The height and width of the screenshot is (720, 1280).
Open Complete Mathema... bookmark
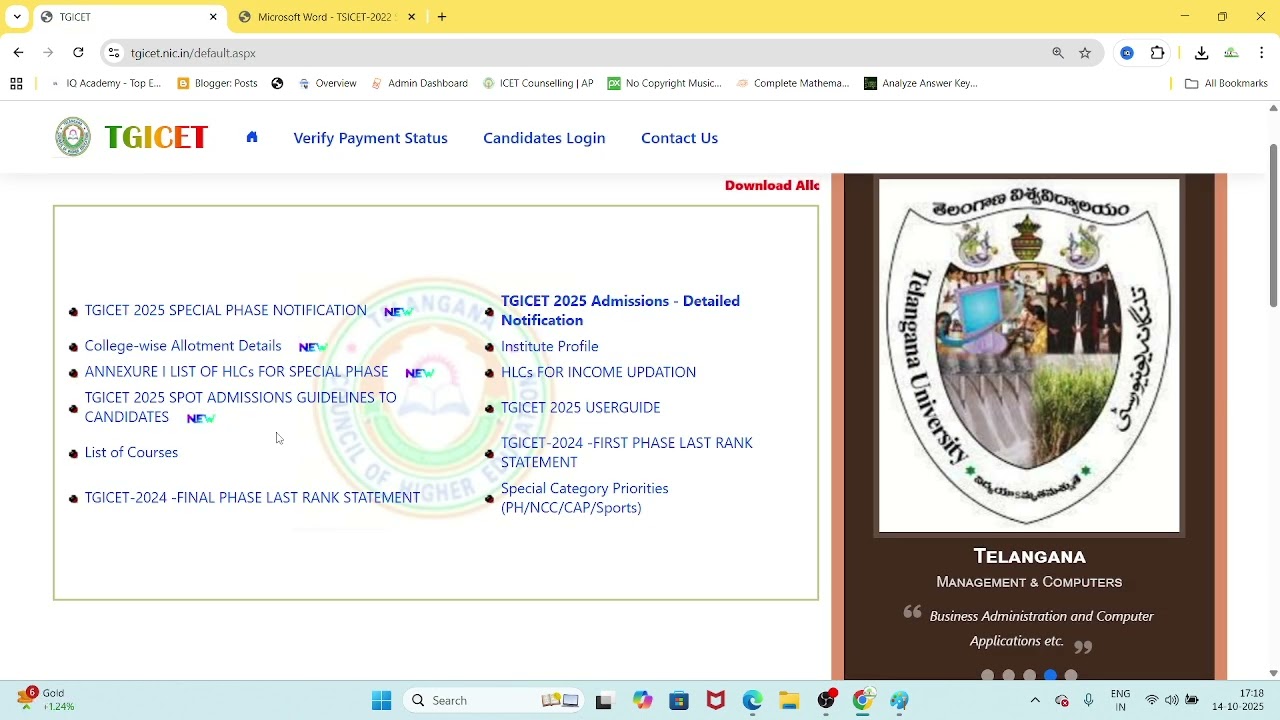[x=792, y=83]
